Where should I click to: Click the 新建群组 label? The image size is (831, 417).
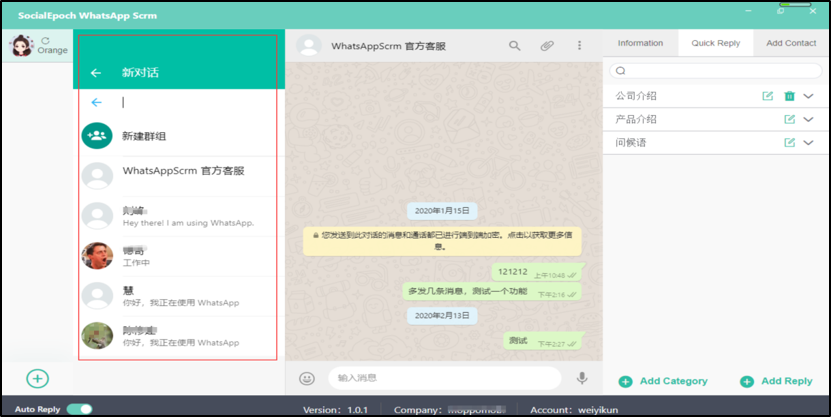coord(144,136)
